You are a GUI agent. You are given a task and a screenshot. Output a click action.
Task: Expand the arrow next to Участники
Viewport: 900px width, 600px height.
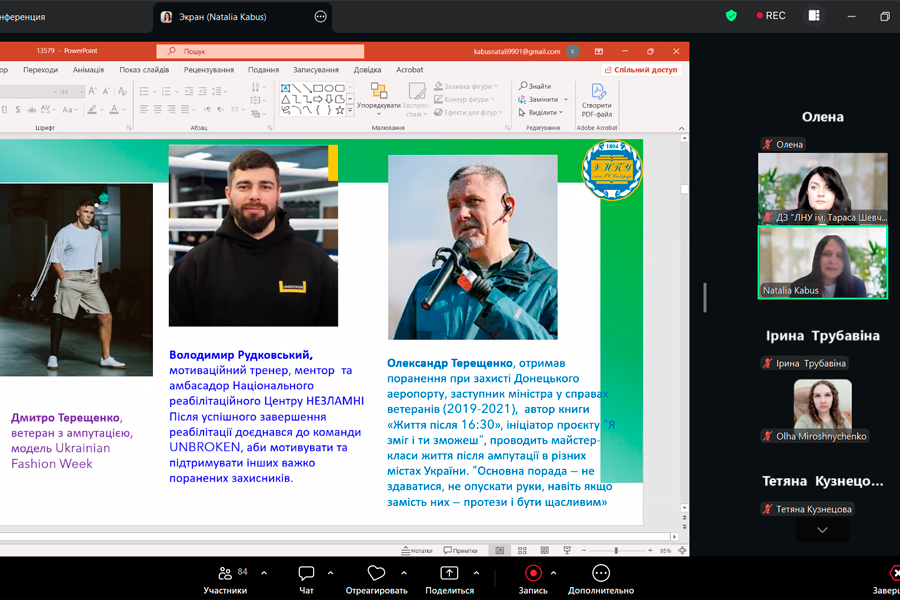pos(264,573)
